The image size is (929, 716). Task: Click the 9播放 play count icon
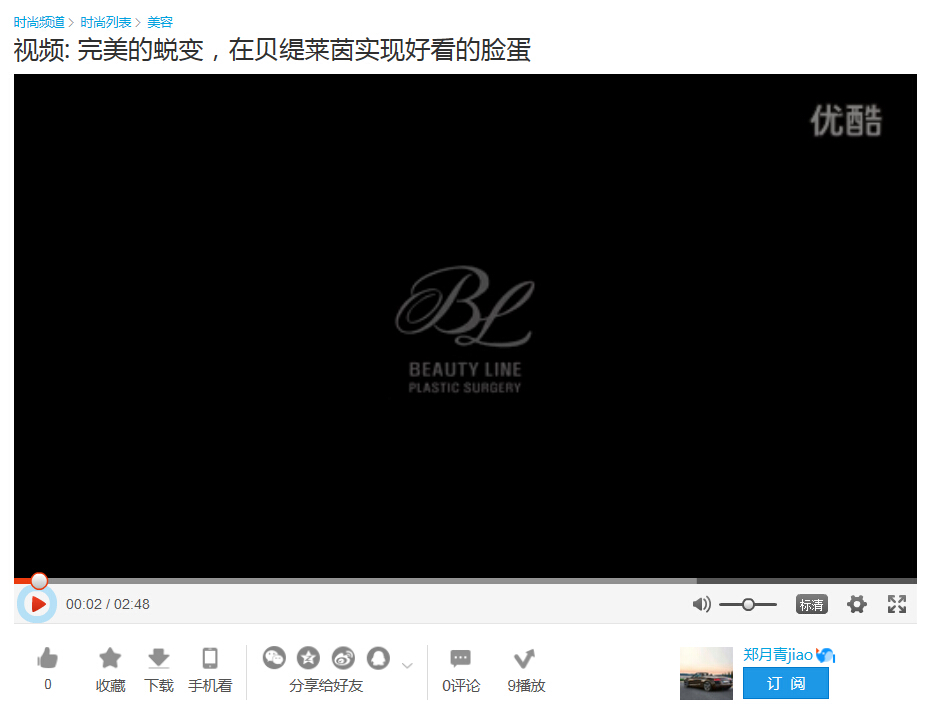click(x=524, y=658)
